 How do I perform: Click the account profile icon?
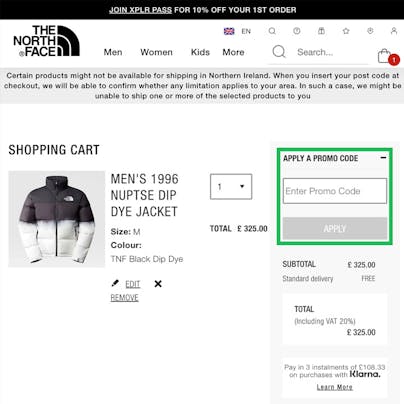click(394, 31)
